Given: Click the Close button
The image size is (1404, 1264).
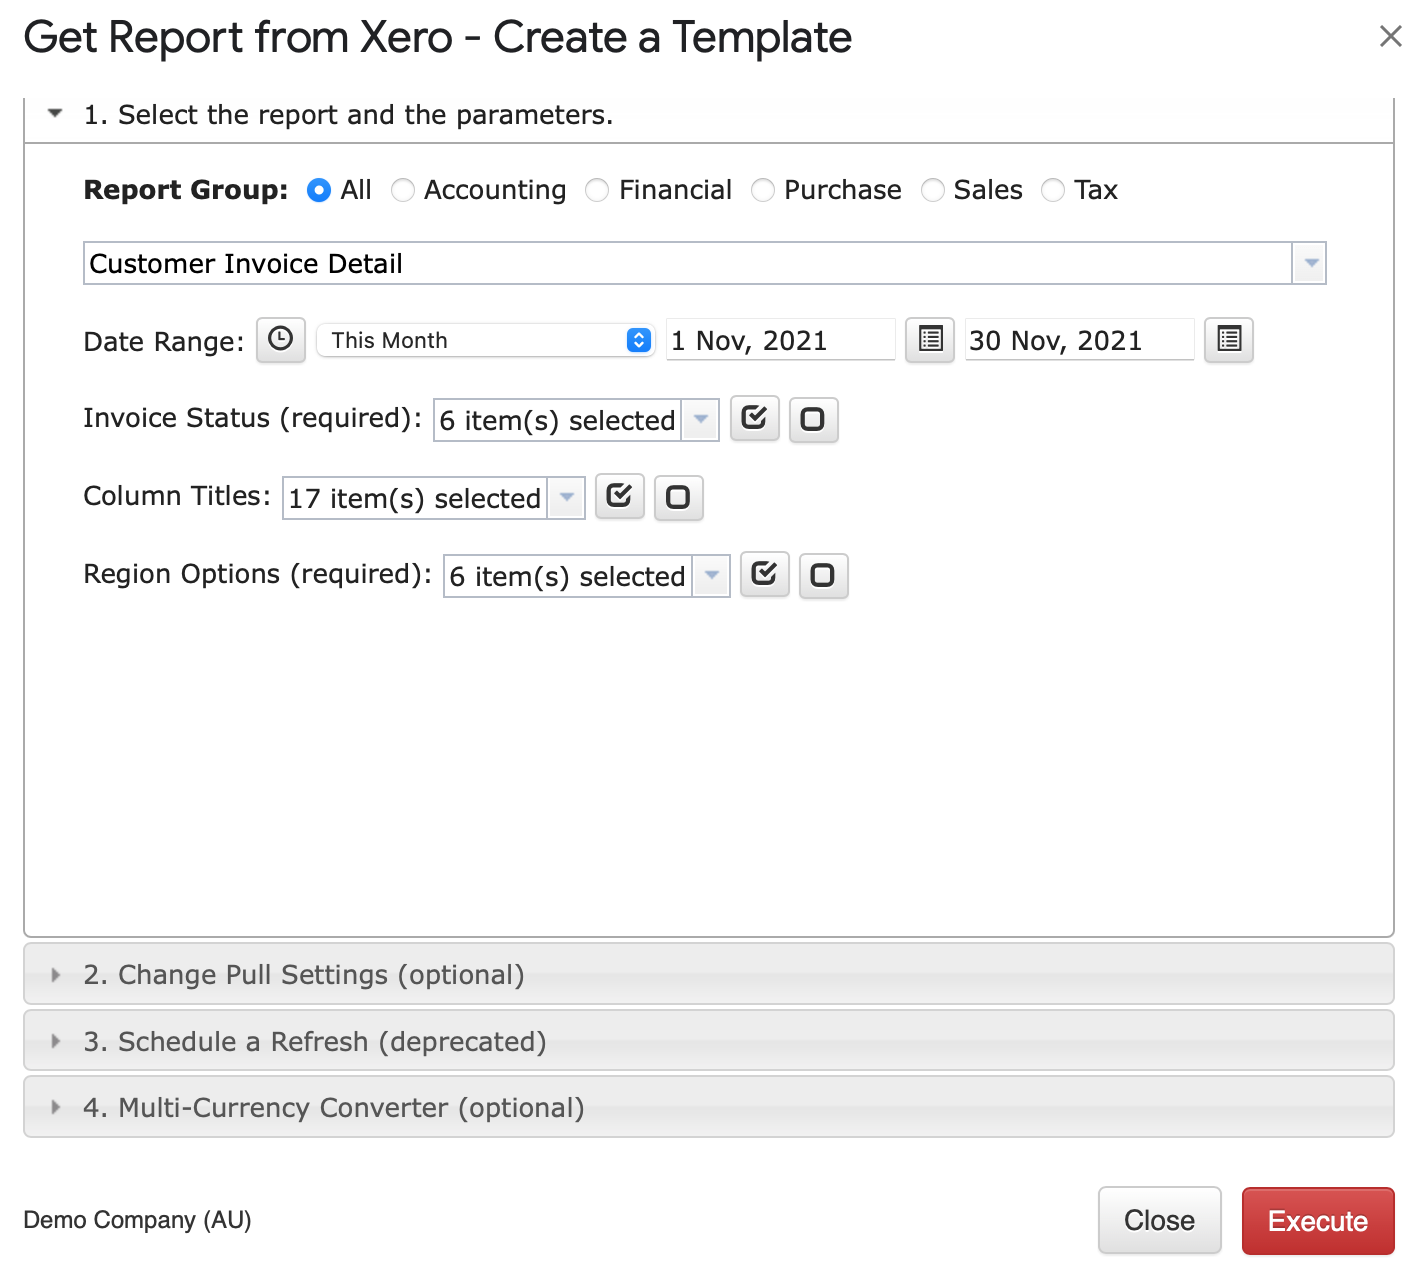Looking at the screenshot, I should coord(1159,1220).
